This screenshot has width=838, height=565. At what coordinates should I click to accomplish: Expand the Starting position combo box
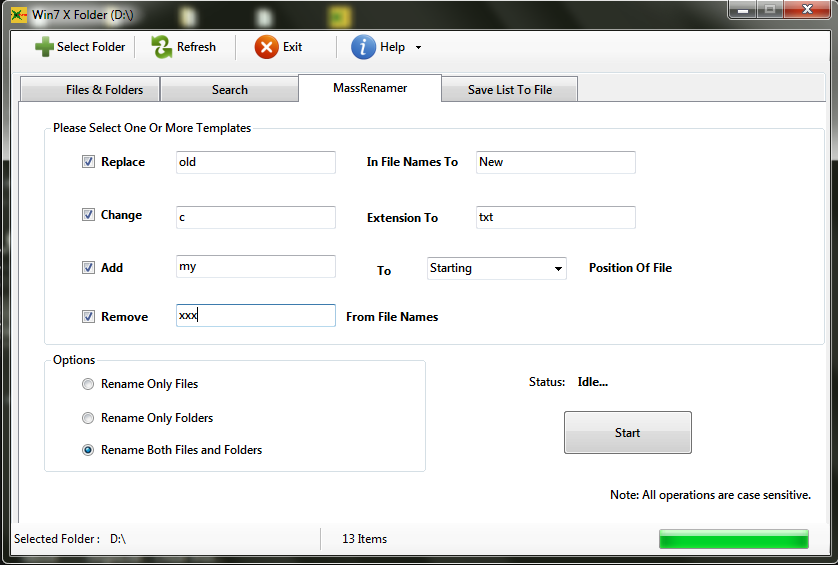pyautogui.click(x=558, y=268)
